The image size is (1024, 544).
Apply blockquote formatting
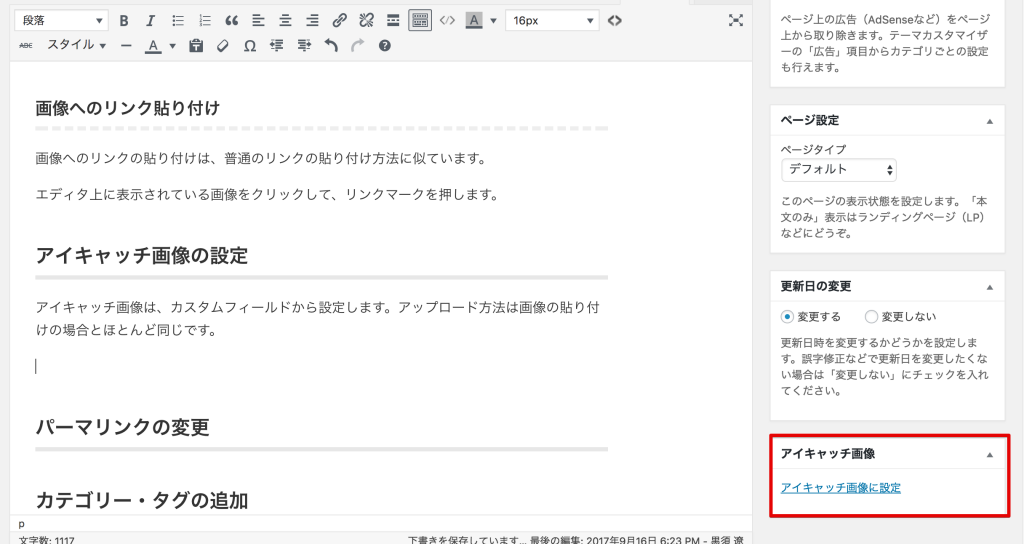pyautogui.click(x=232, y=21)
